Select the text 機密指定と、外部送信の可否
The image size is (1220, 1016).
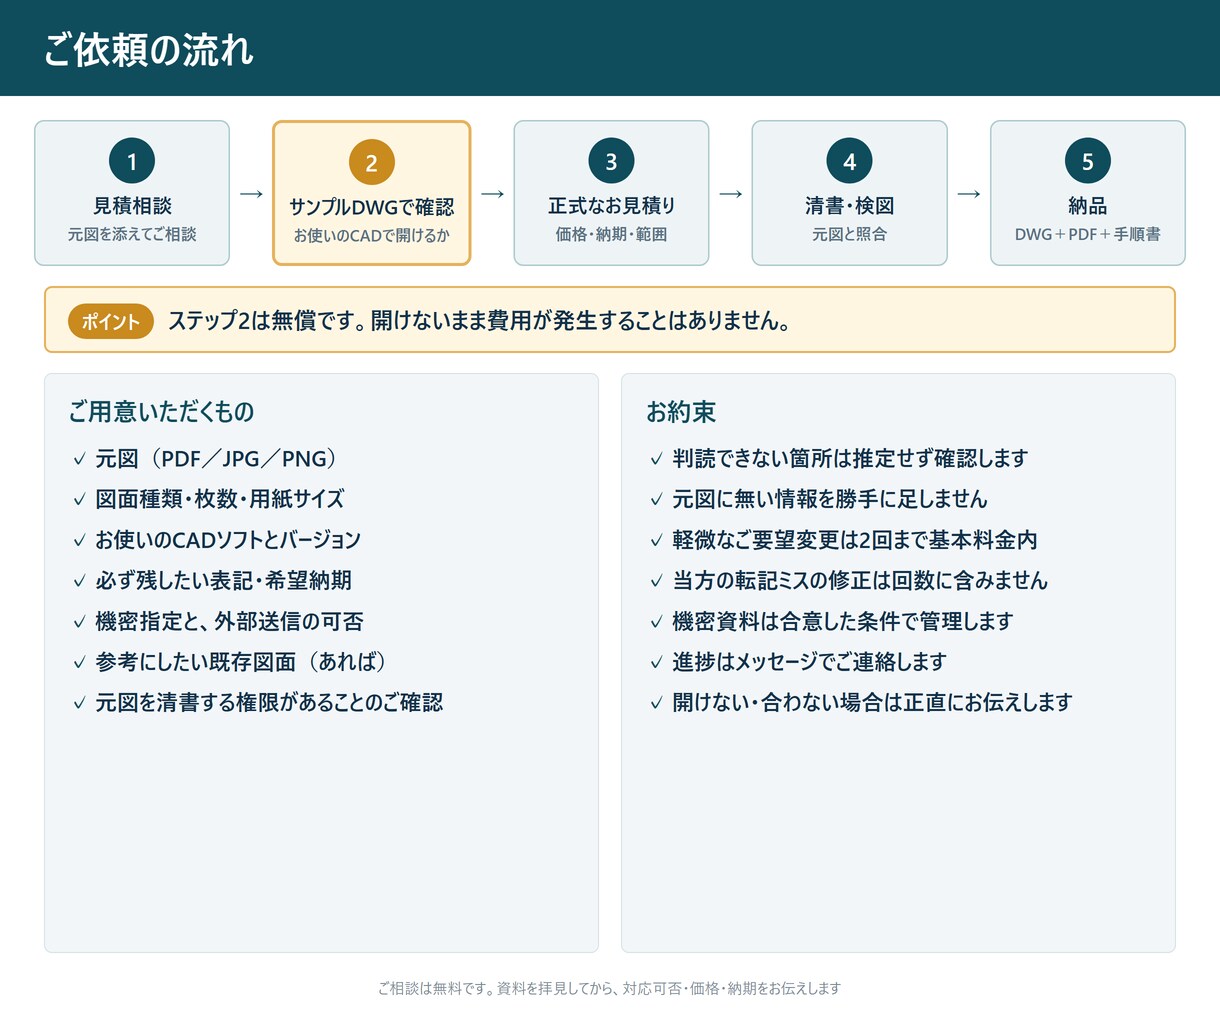pyautogui.click(x=229, y=621)
